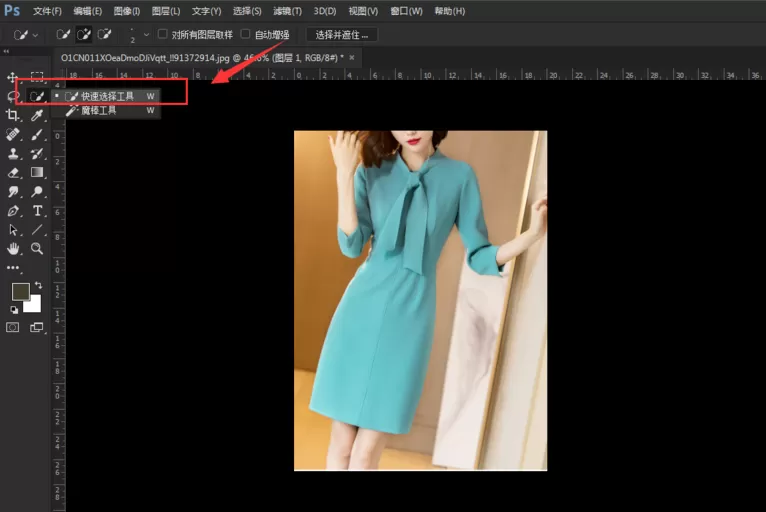
Task: Open the 滤镜(T) menu
Action: coord(287,11)
